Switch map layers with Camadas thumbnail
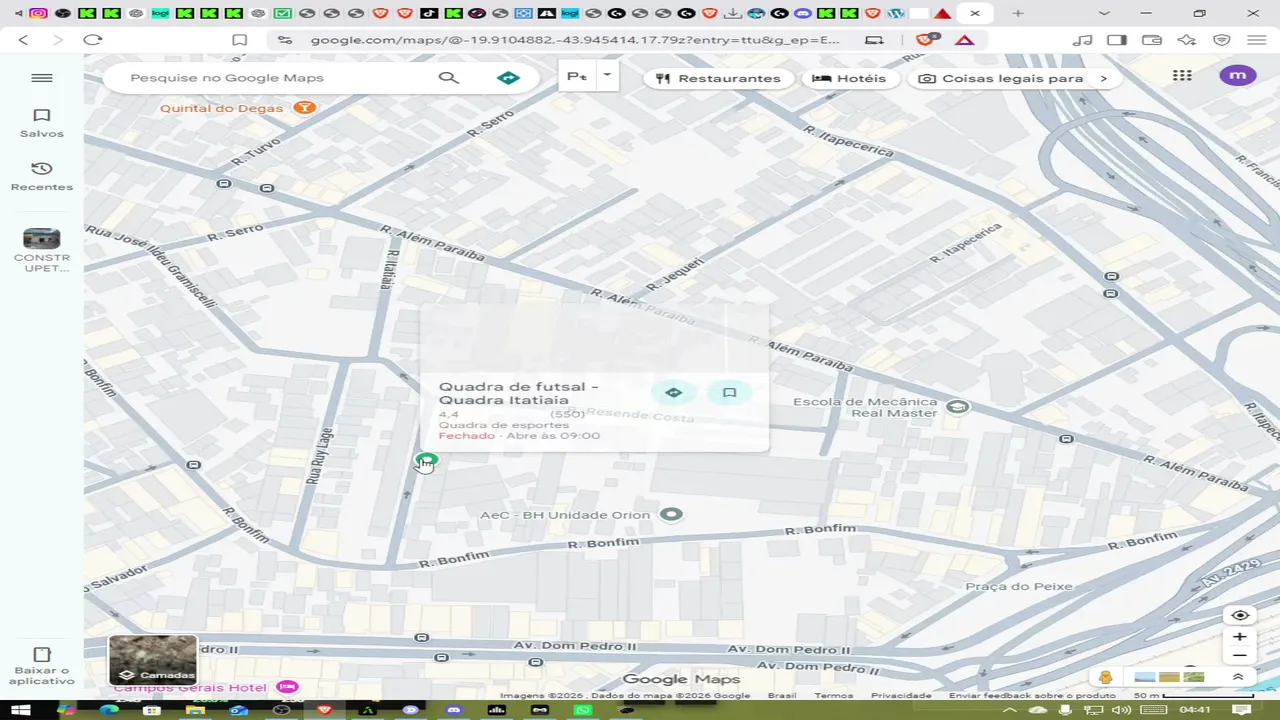This screenshot has height=720, width=1280. click(153, 660)
